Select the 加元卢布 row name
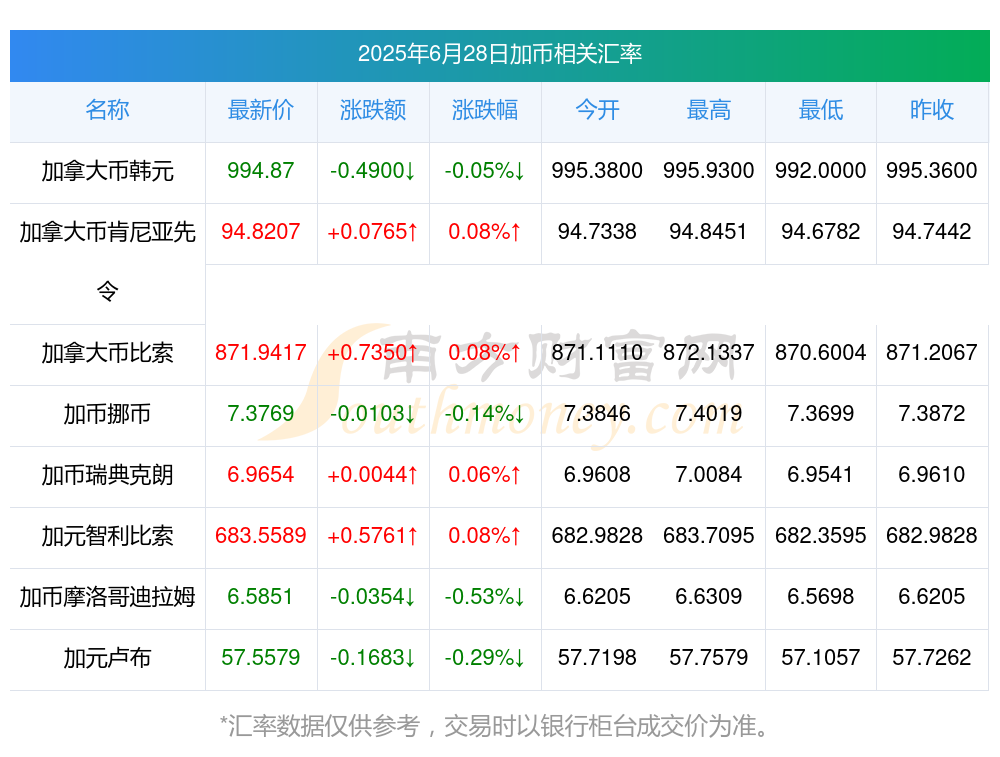 tap(107, 658)
